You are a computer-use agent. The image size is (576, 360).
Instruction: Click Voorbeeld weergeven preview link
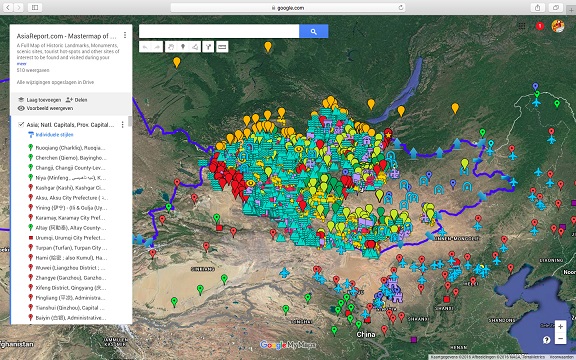(50, 108)
